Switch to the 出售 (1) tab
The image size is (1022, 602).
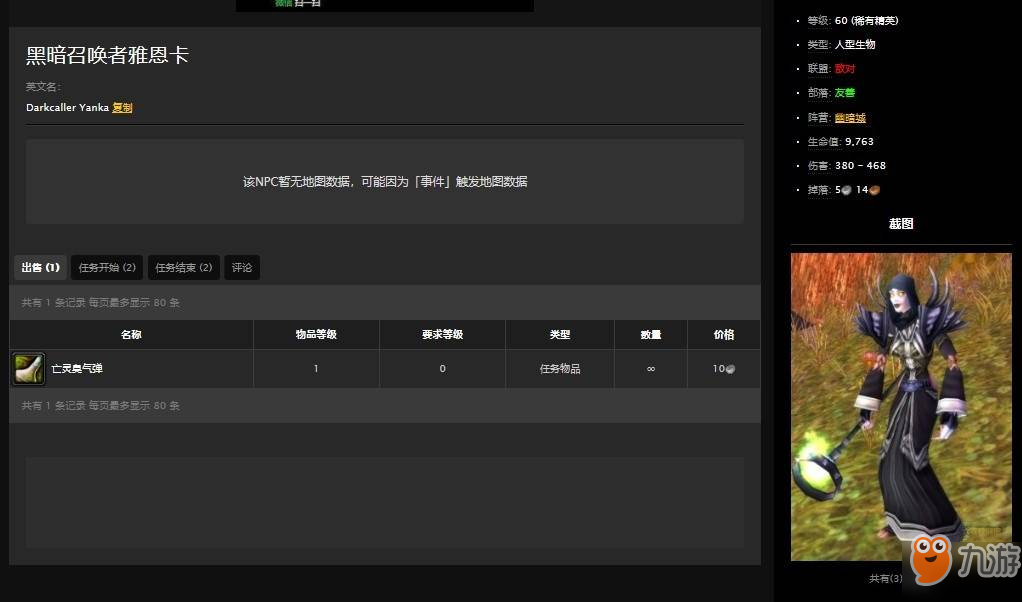40,268
